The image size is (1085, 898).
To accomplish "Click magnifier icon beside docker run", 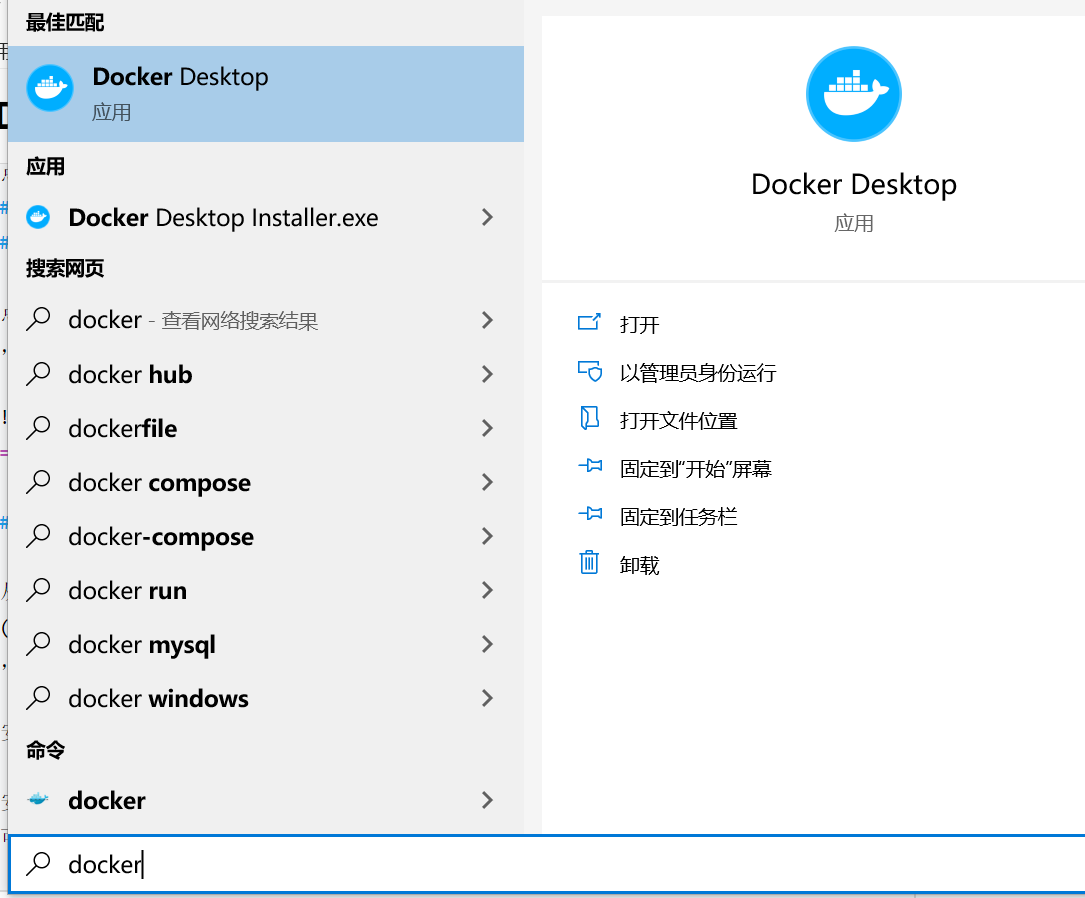I will 38,589.
